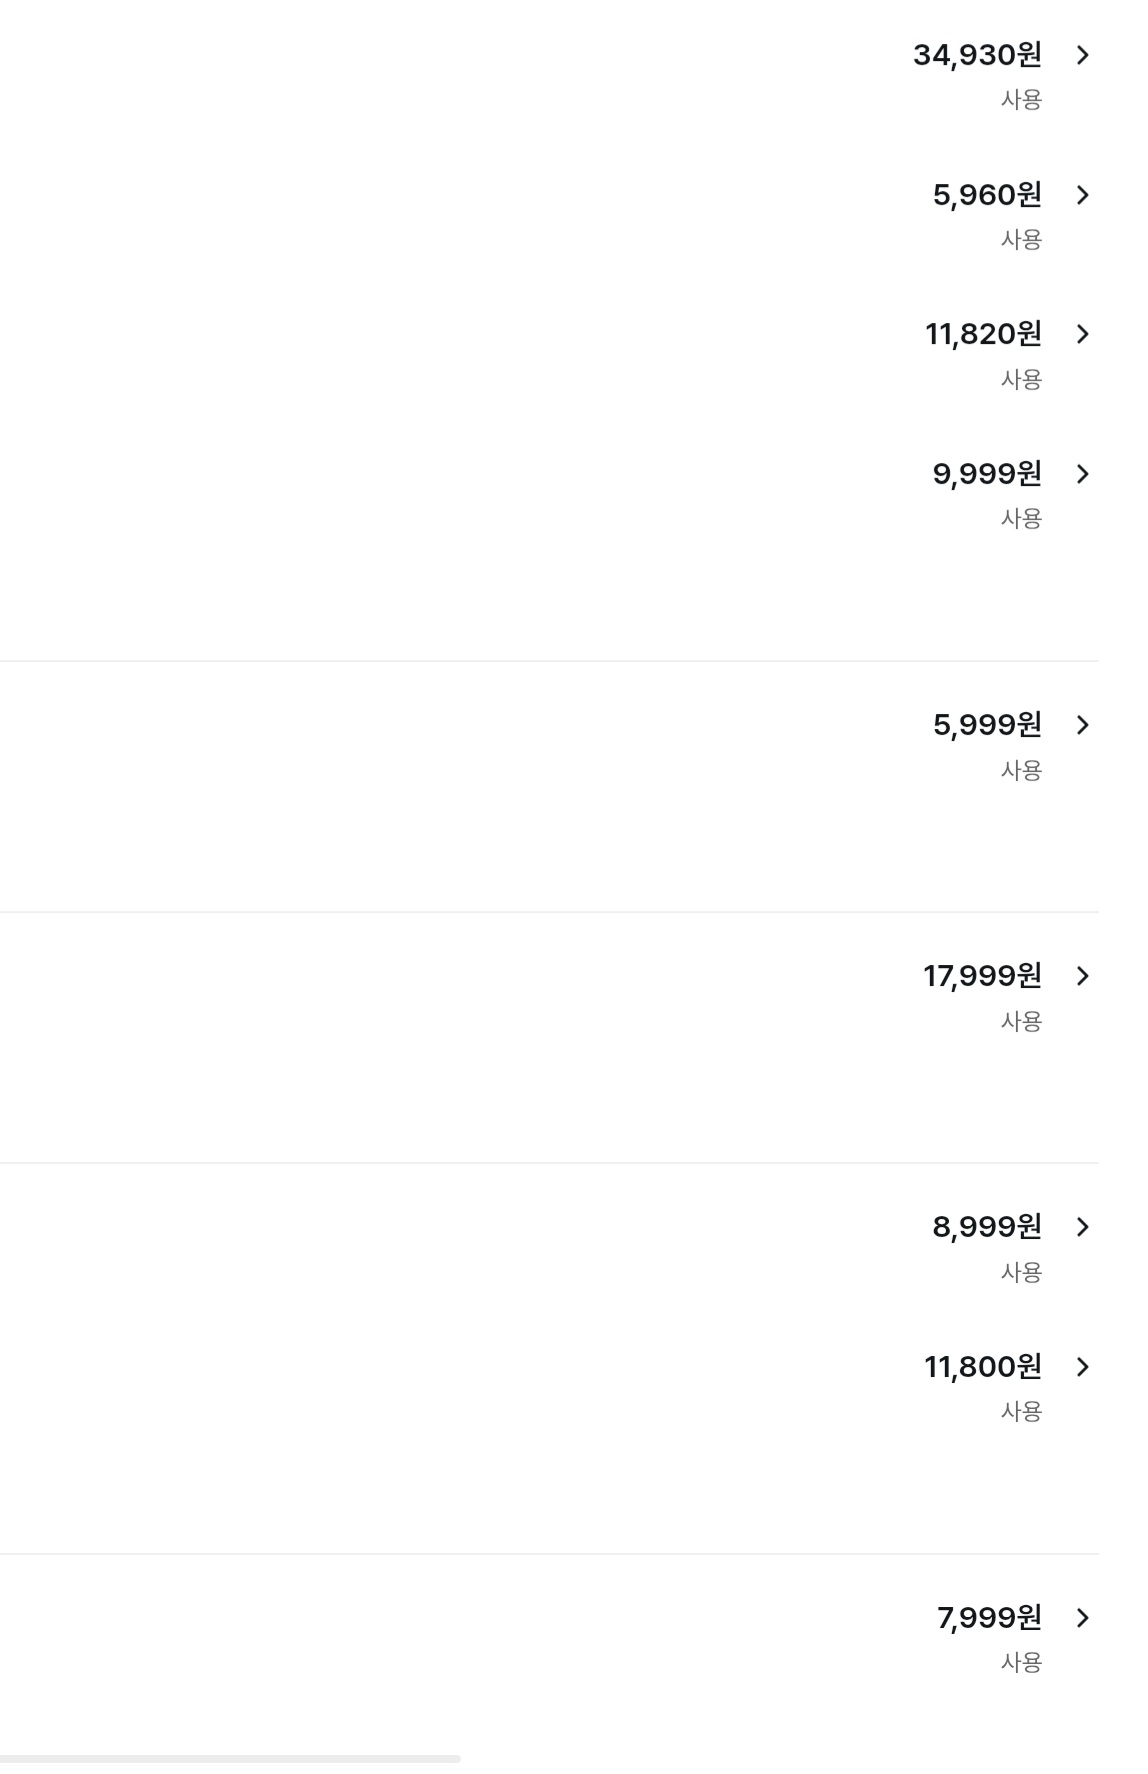View the 11,800원 transaction amount
Image resolution: width=1148 pixels, height=1774 pixels.
(982, 1367)
